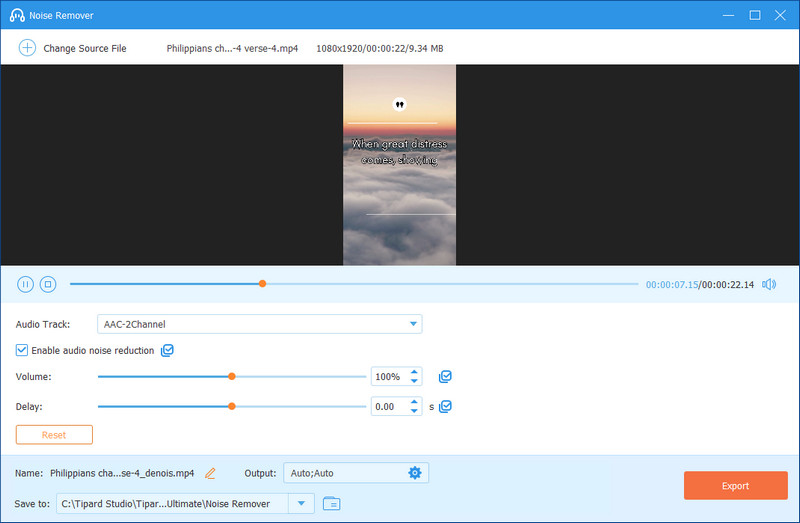Click the Change Source File plus icon
Viewport: 800px width, 523px height.
point(27,48)
